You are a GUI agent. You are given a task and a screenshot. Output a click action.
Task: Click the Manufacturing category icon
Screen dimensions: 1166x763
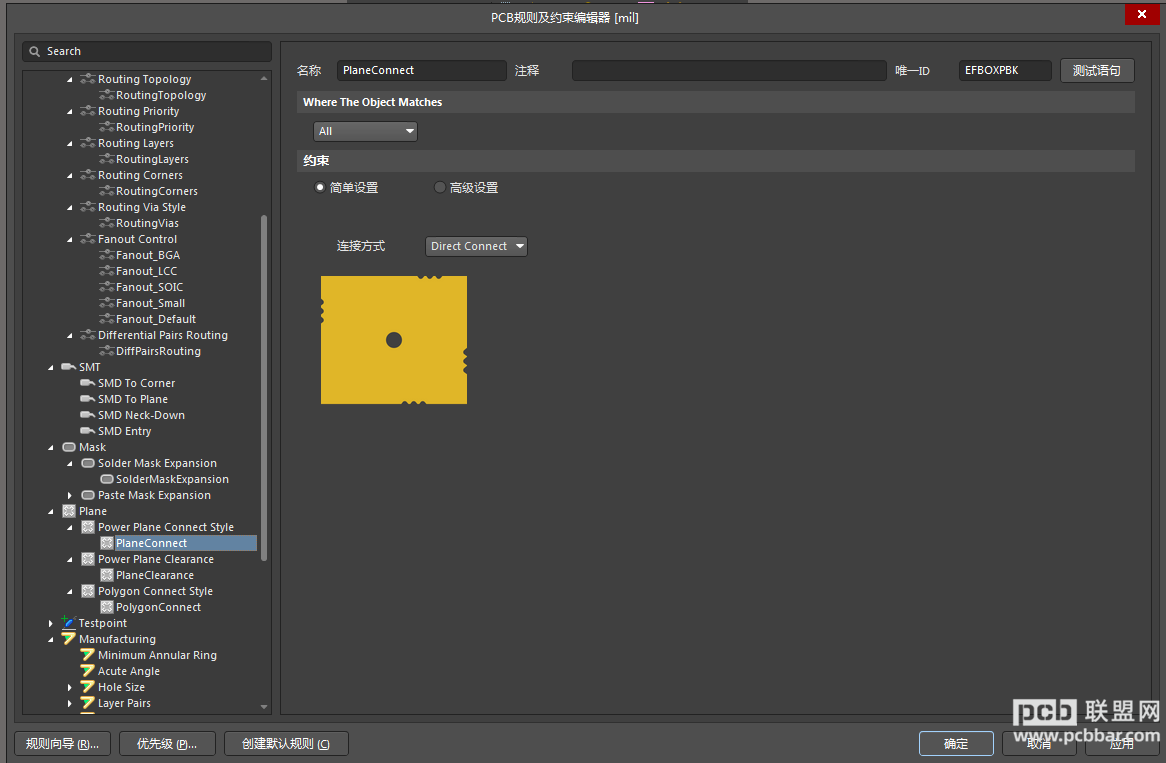point(68,639)
